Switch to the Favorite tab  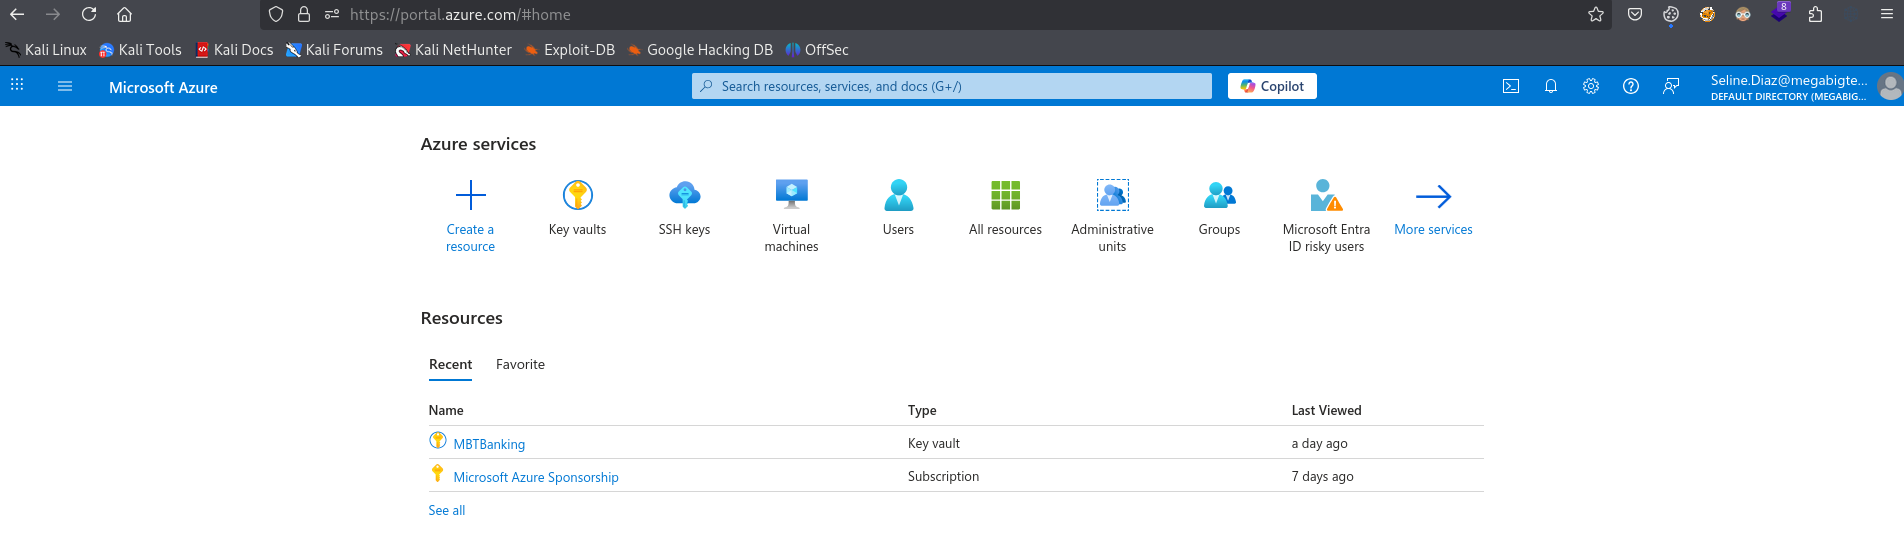pyautogui.click(x=520, y=365)
